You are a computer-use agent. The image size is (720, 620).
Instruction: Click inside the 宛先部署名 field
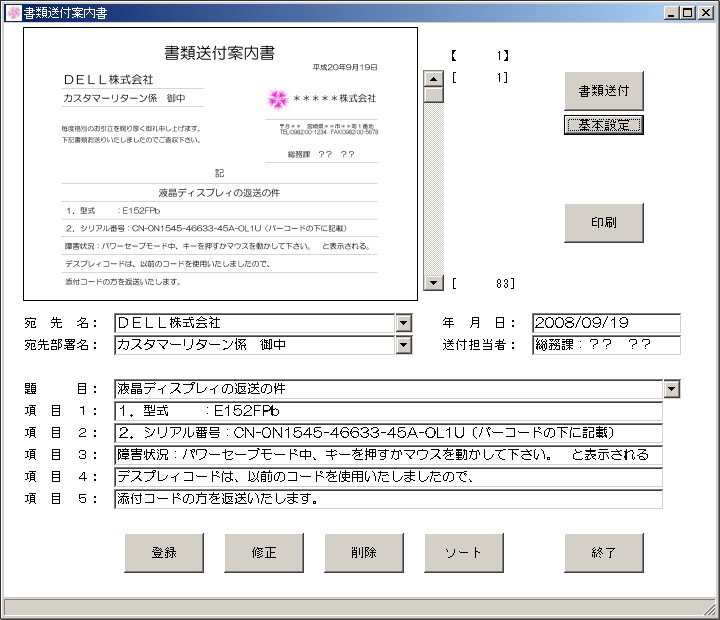(255, 345)
